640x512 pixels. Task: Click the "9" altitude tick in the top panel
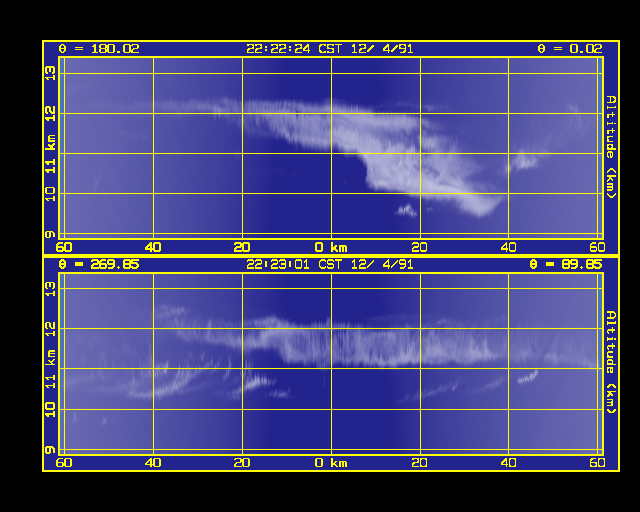50,234
